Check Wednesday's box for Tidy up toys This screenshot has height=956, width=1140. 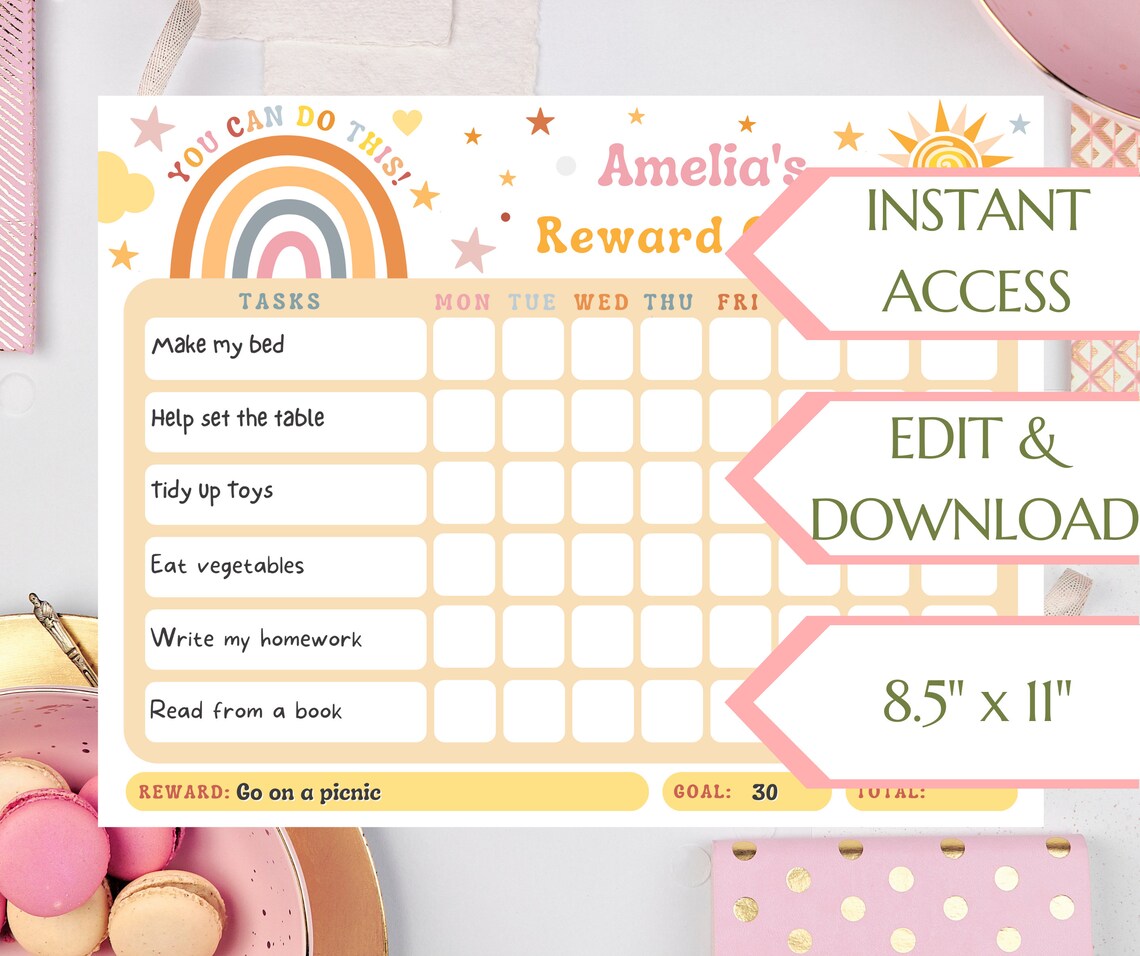tap(602, 492)
